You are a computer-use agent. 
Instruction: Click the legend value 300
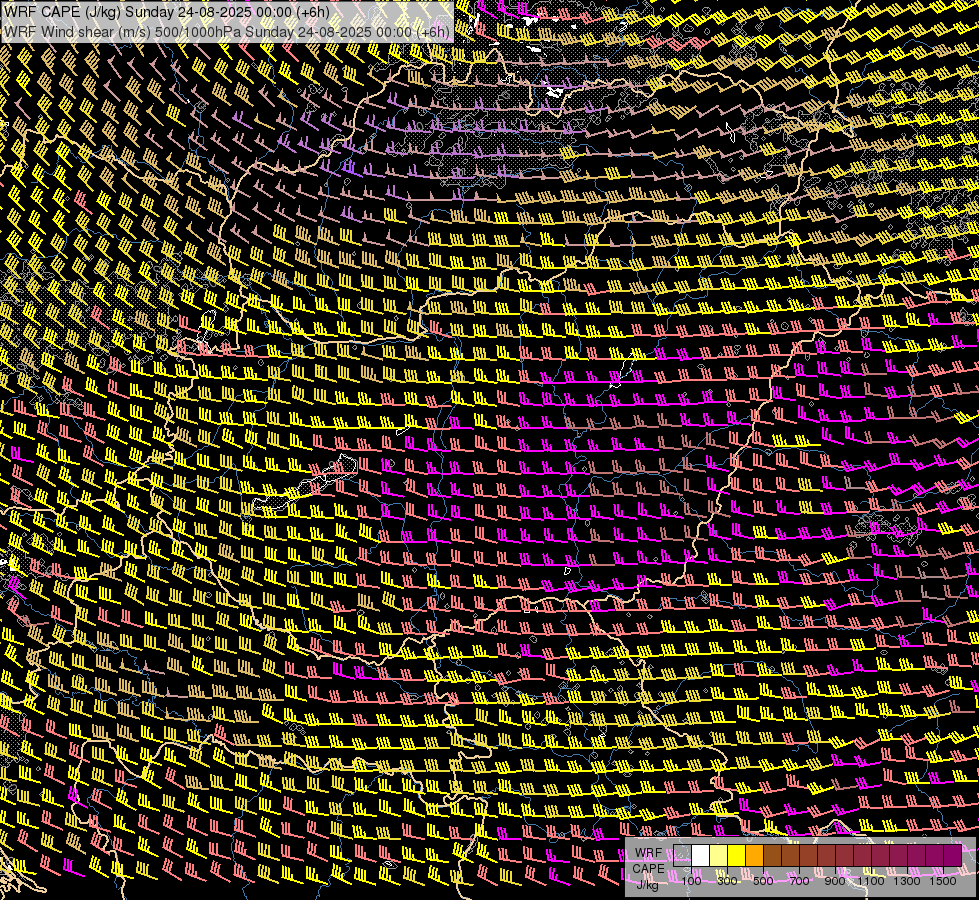tap(727, 881)
